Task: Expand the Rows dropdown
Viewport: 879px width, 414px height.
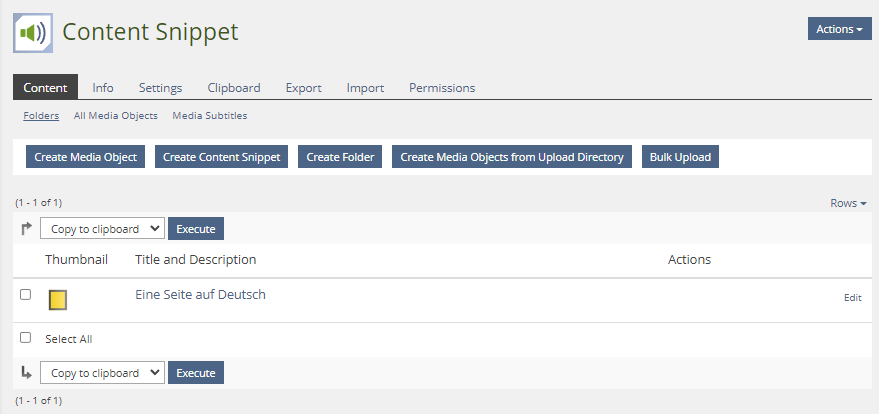Action: point(848,203)
